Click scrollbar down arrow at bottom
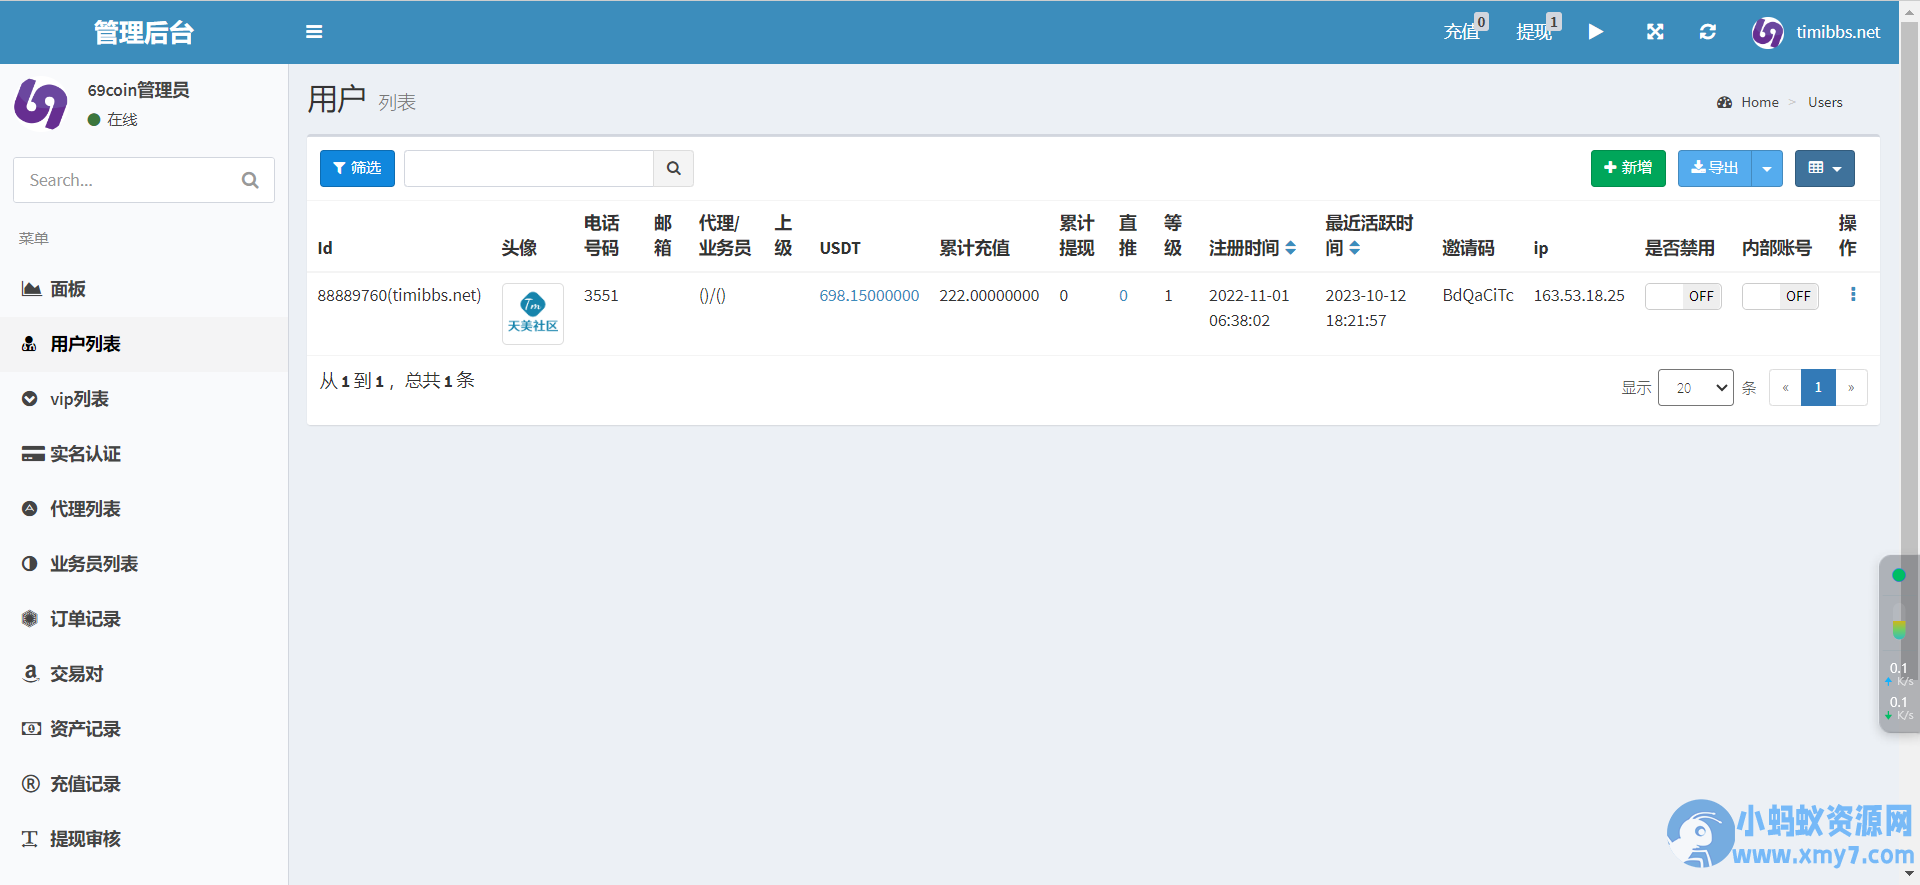This screenshot has height=885, width=1920. (1910, 874)
